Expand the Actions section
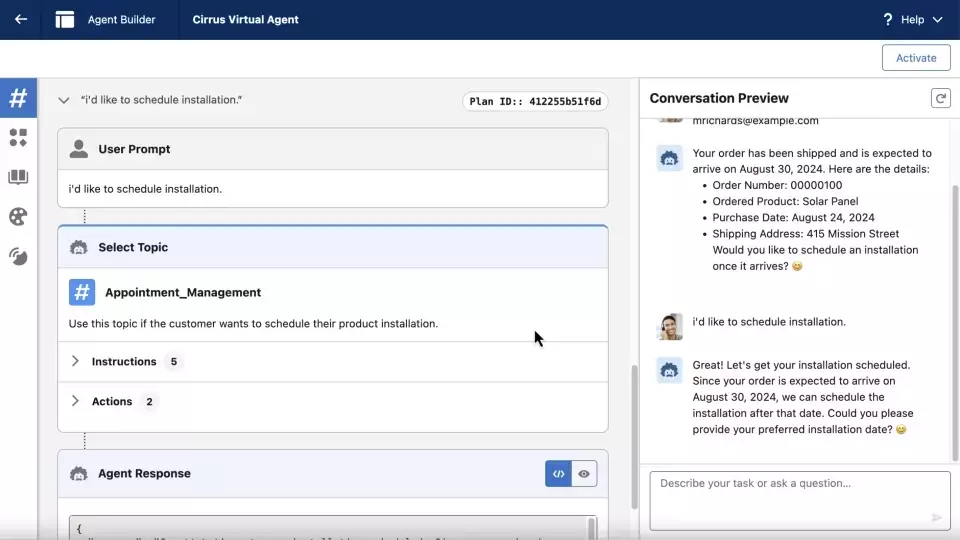The width and height of the screenshot is (960, 540). click(75, 401)
